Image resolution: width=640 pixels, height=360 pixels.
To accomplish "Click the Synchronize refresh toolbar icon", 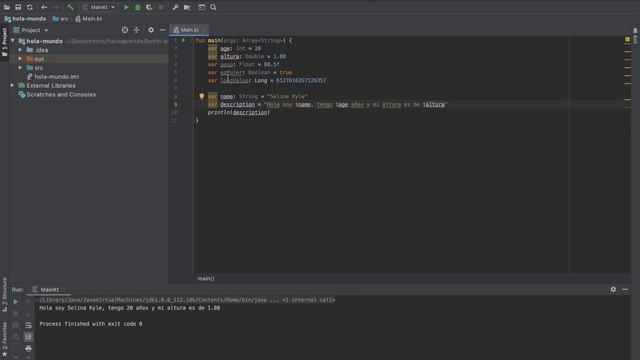I will coord(30,7).
